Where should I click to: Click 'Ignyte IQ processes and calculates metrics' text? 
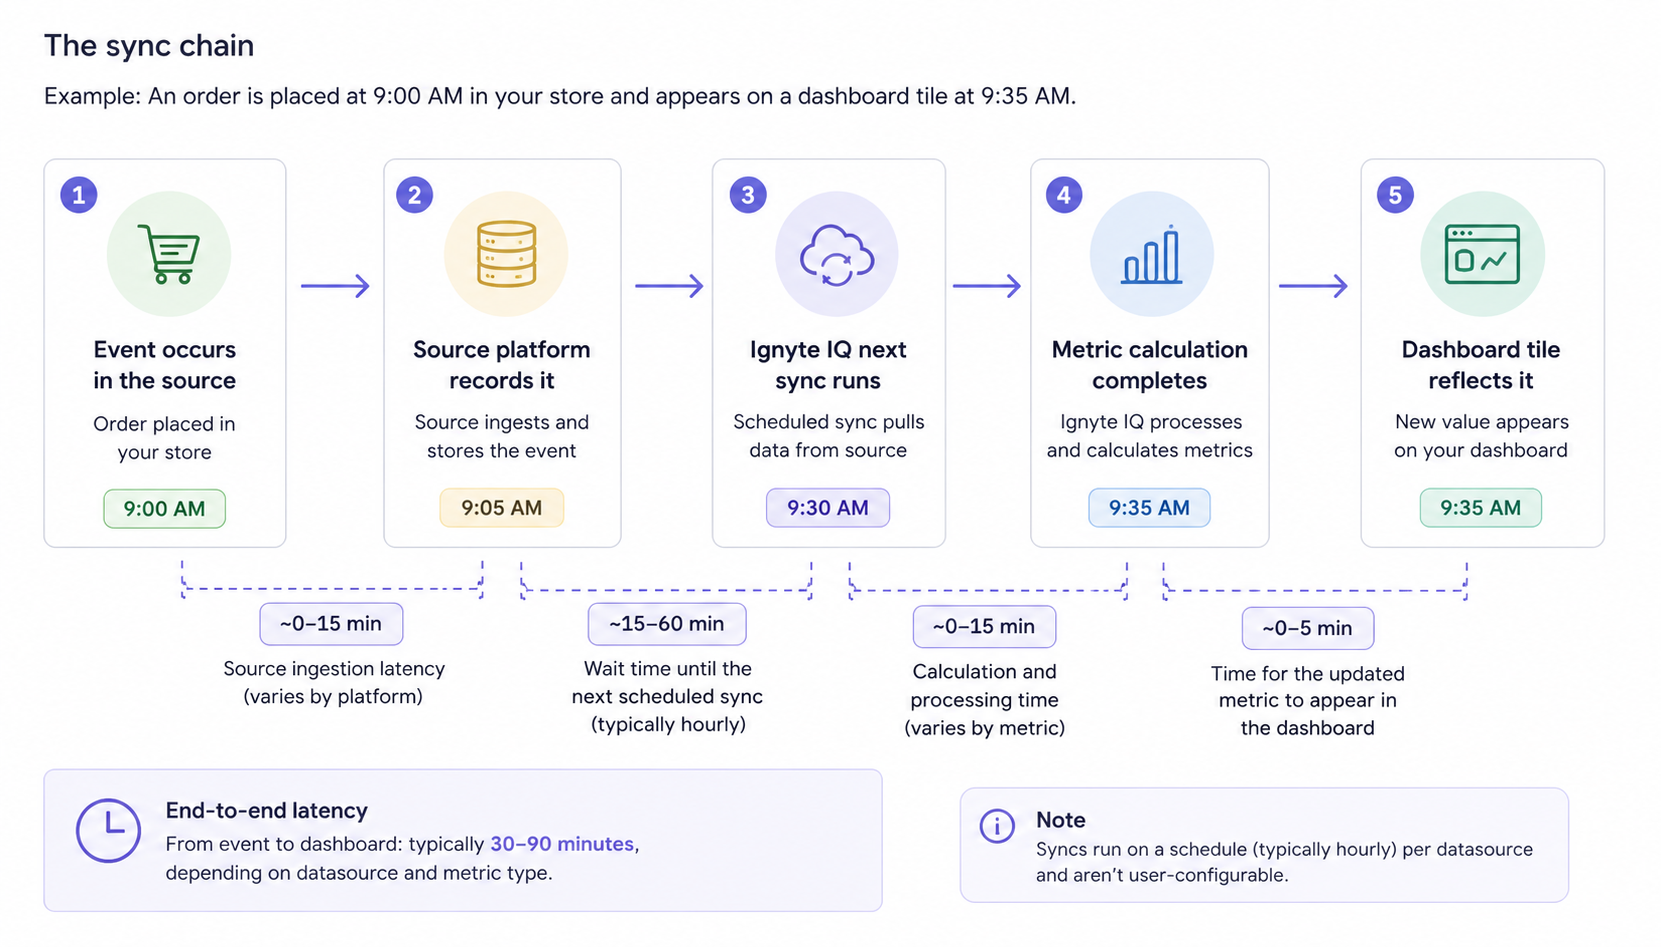(1150, 436)
